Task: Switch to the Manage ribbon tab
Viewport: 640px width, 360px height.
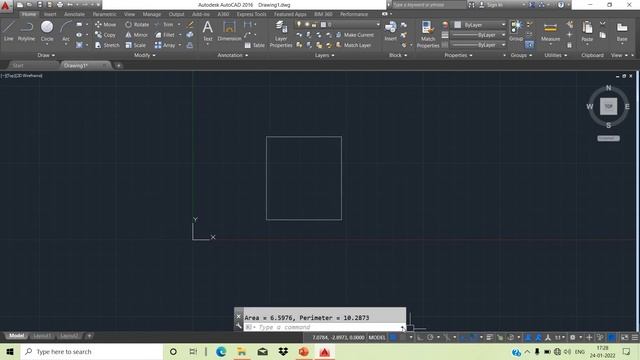Action: point(151,14)
